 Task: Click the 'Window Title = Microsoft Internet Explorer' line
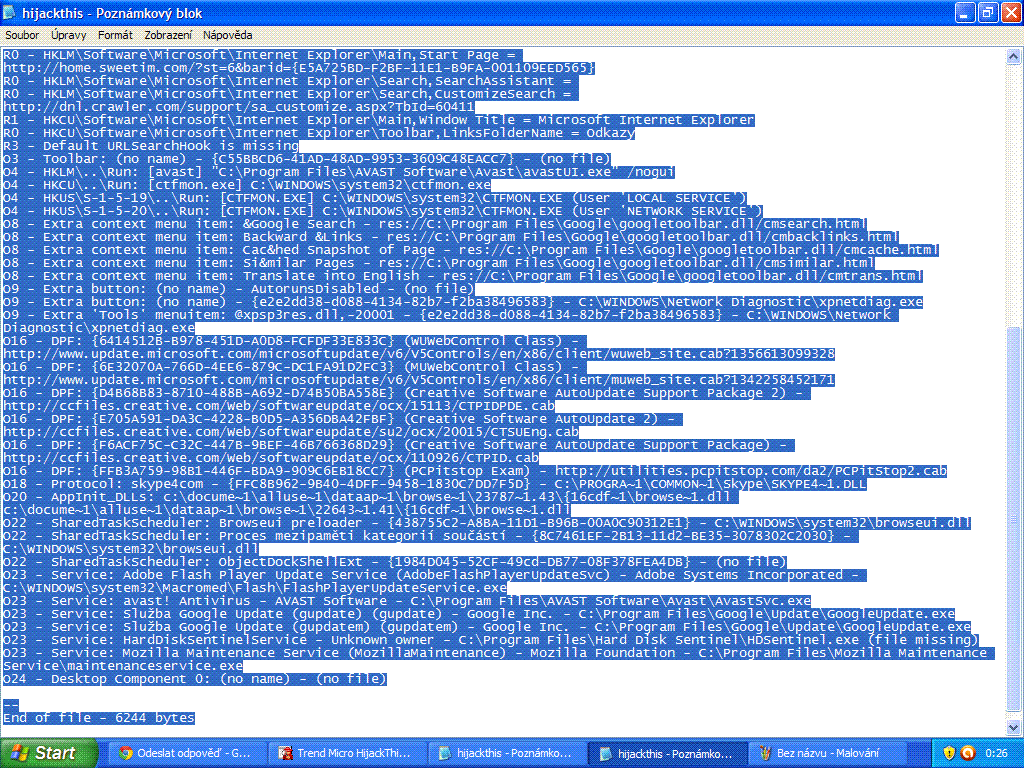[379, 120]
